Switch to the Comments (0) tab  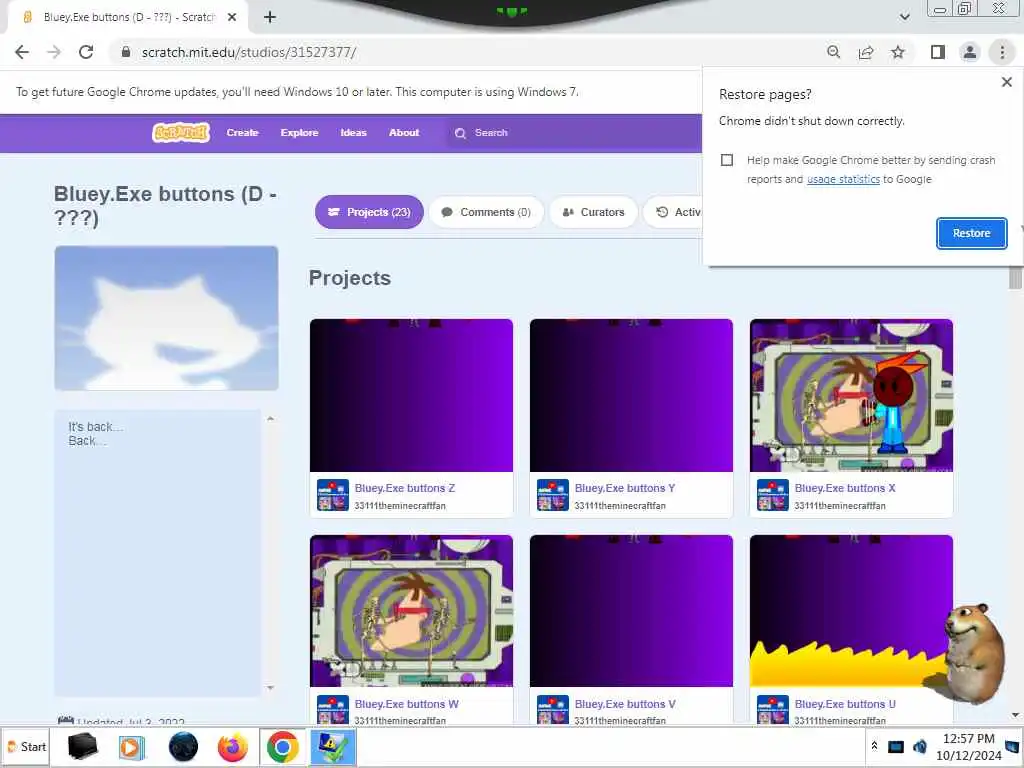tap(486, 212)
